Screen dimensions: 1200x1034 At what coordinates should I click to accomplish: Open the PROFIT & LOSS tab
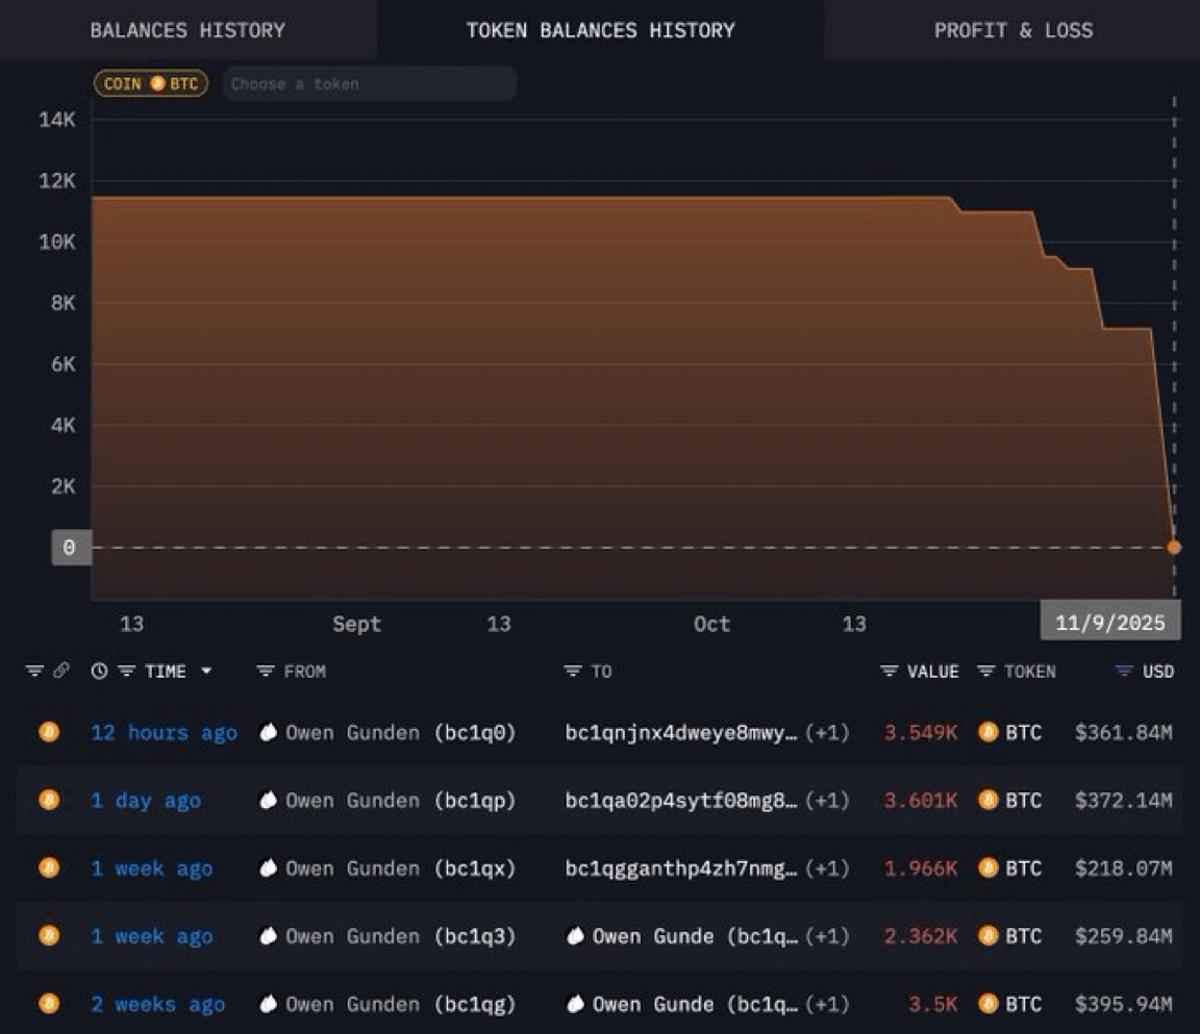pyautogui.click(x=1013, y=30)
